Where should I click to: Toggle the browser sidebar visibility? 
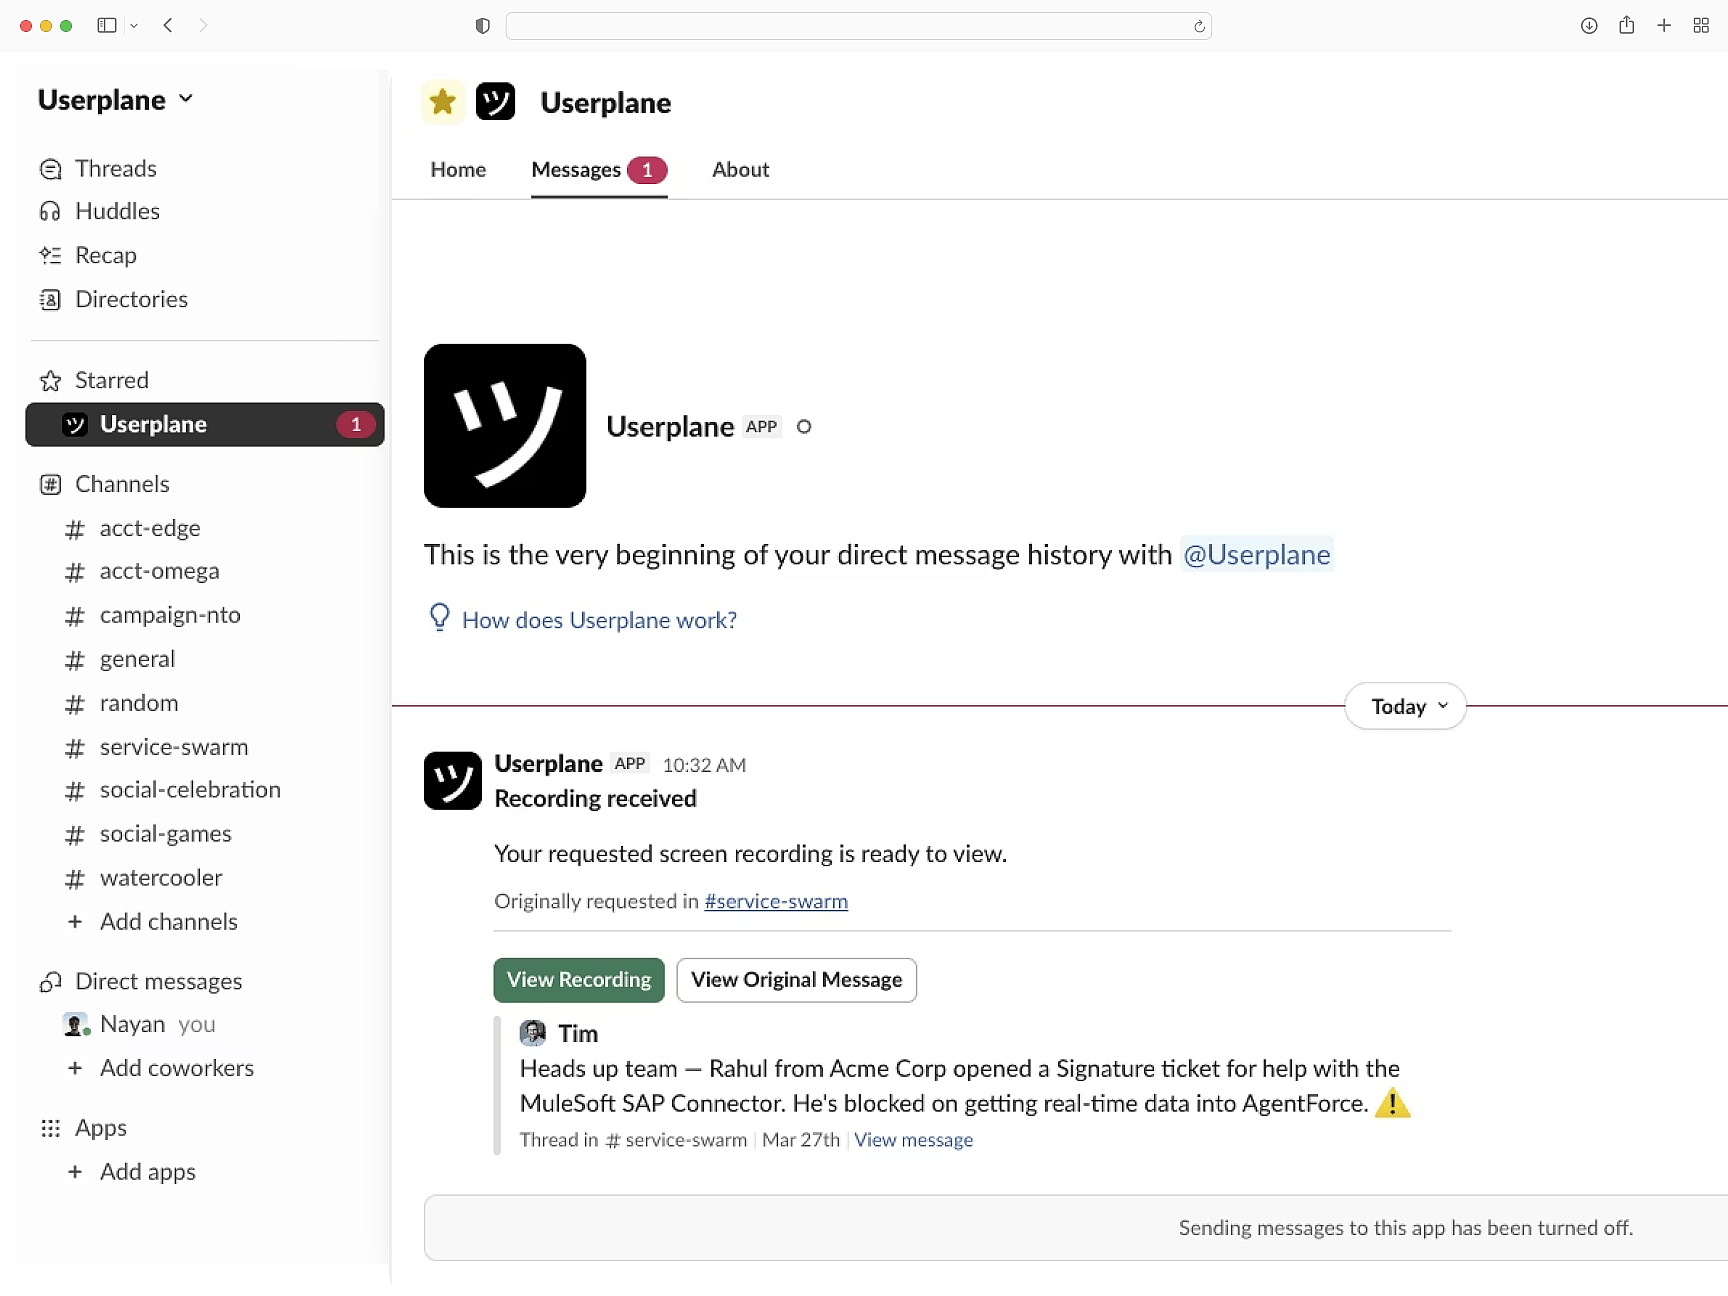point(107,26)
